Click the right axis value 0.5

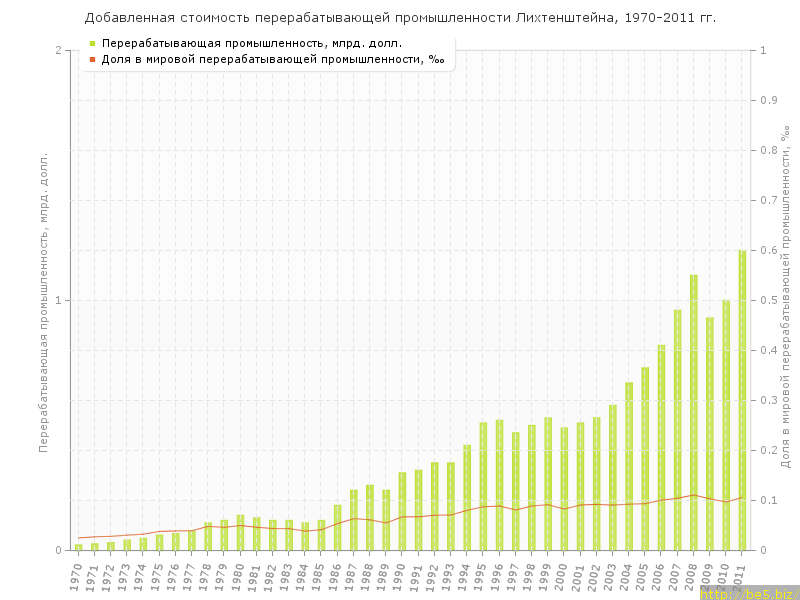point(768,300)
